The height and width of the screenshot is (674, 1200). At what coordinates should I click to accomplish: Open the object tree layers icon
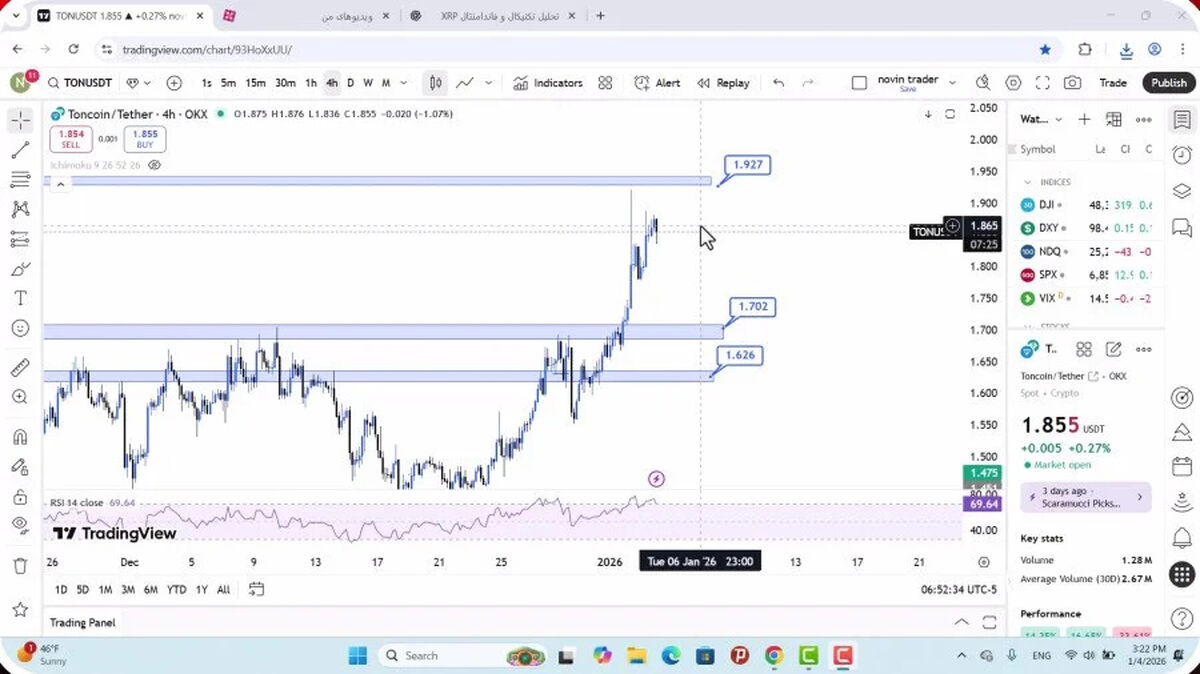click(x=1182, y=191)
